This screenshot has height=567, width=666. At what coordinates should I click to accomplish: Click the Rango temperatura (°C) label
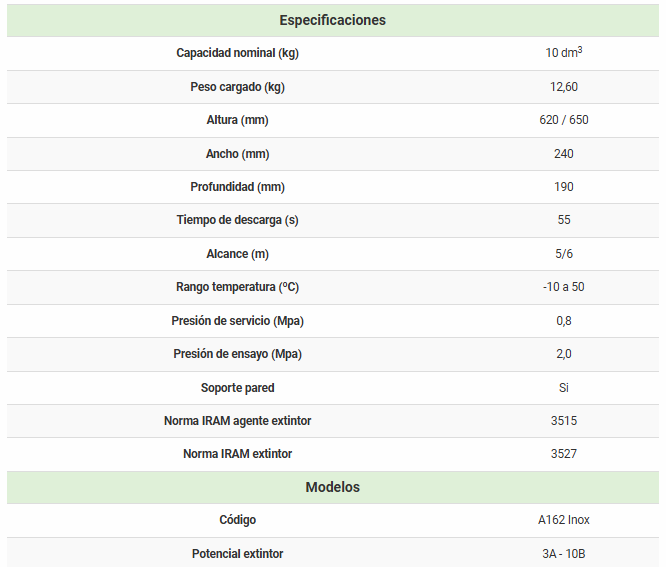[237, 287]
